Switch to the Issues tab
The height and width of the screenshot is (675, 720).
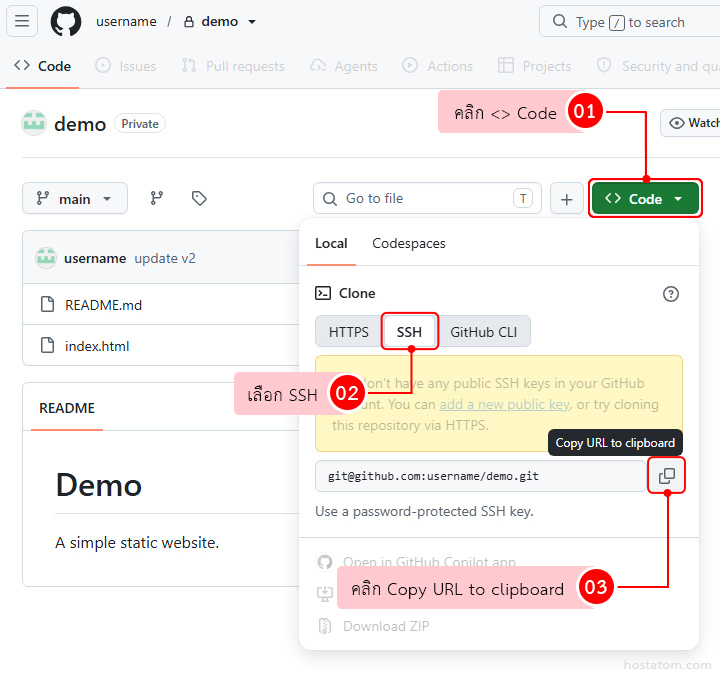pos(126,66)
